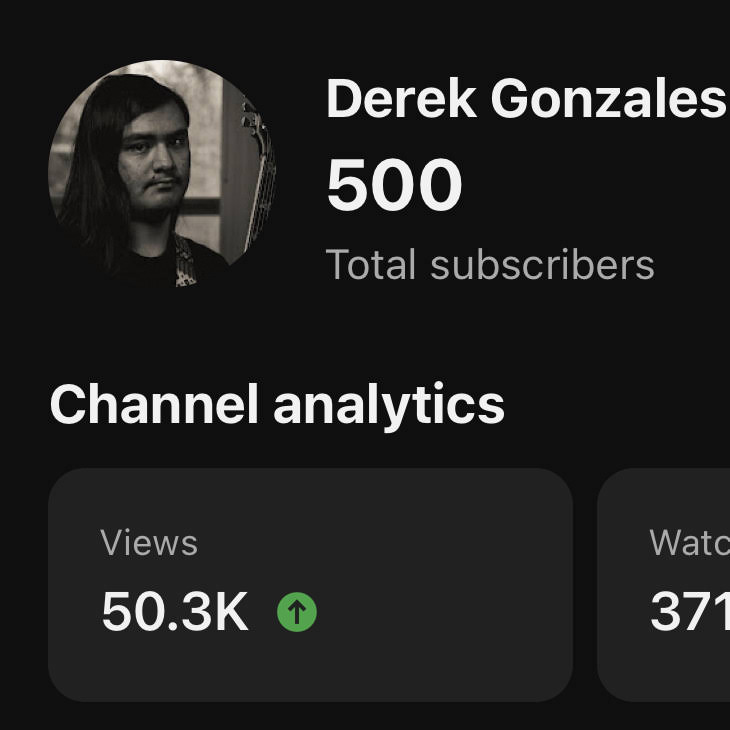Click the views increase indicator beside 50.3K
The height and width of the screenshot is (730, 730).
point(297,612)
